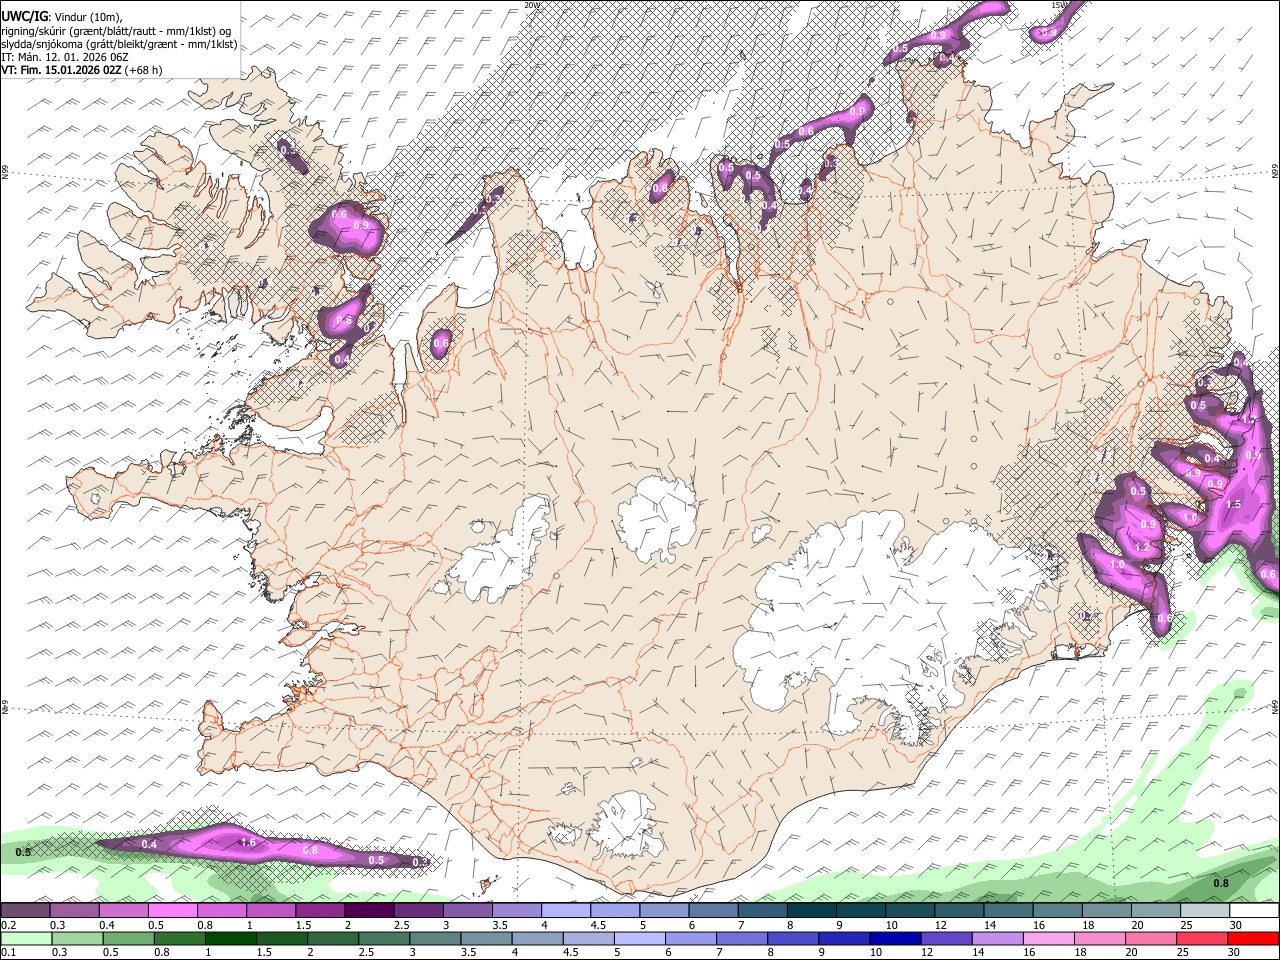This screenshot has height=960, width=1280.
Task: Select the 4 lavender swatch in the upper scale
Action: (x=566, y=911)
